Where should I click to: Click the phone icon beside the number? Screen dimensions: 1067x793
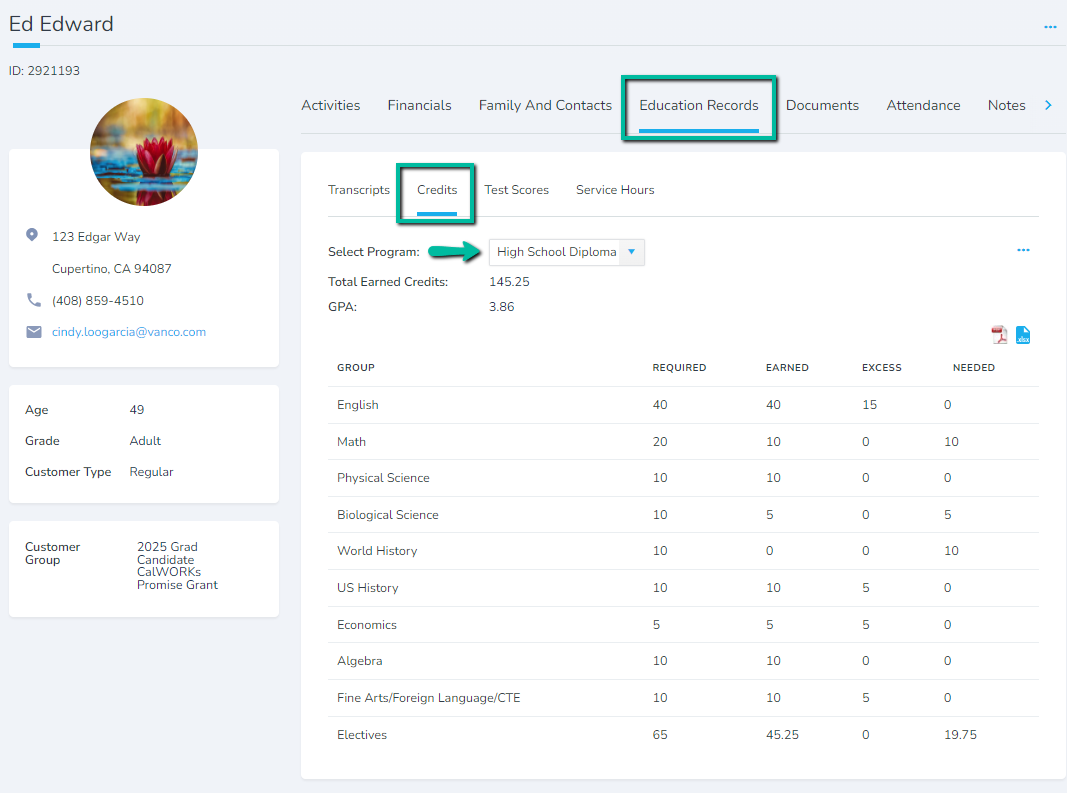tap(33, 300)
